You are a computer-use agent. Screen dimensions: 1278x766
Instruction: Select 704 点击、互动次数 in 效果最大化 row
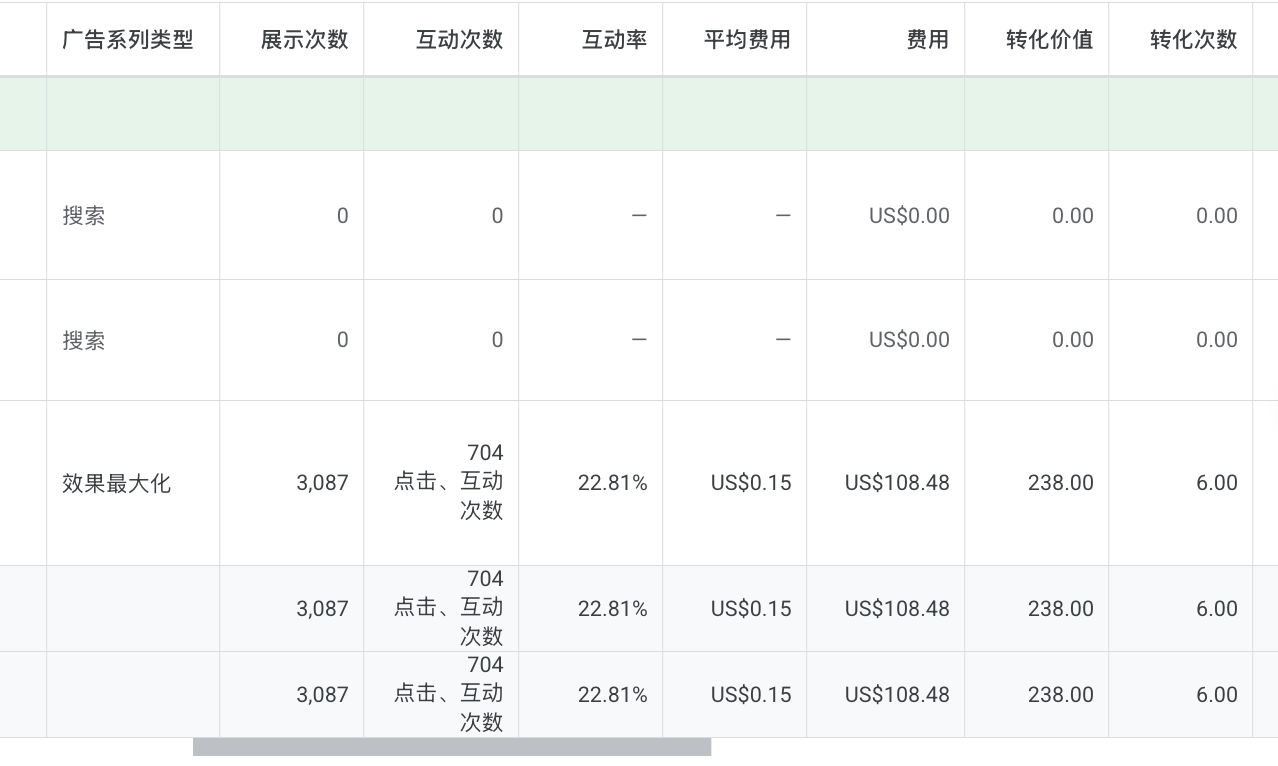(449, 482)
